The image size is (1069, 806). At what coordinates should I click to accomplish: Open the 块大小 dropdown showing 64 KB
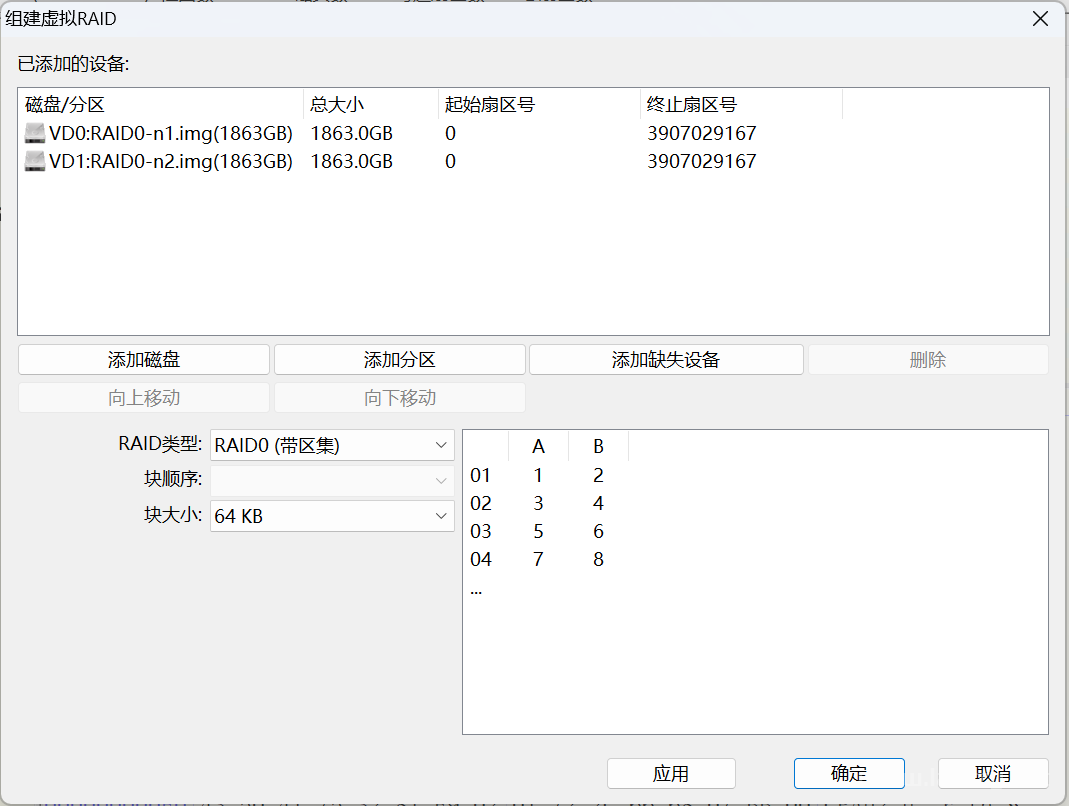[x=332, y=516]
